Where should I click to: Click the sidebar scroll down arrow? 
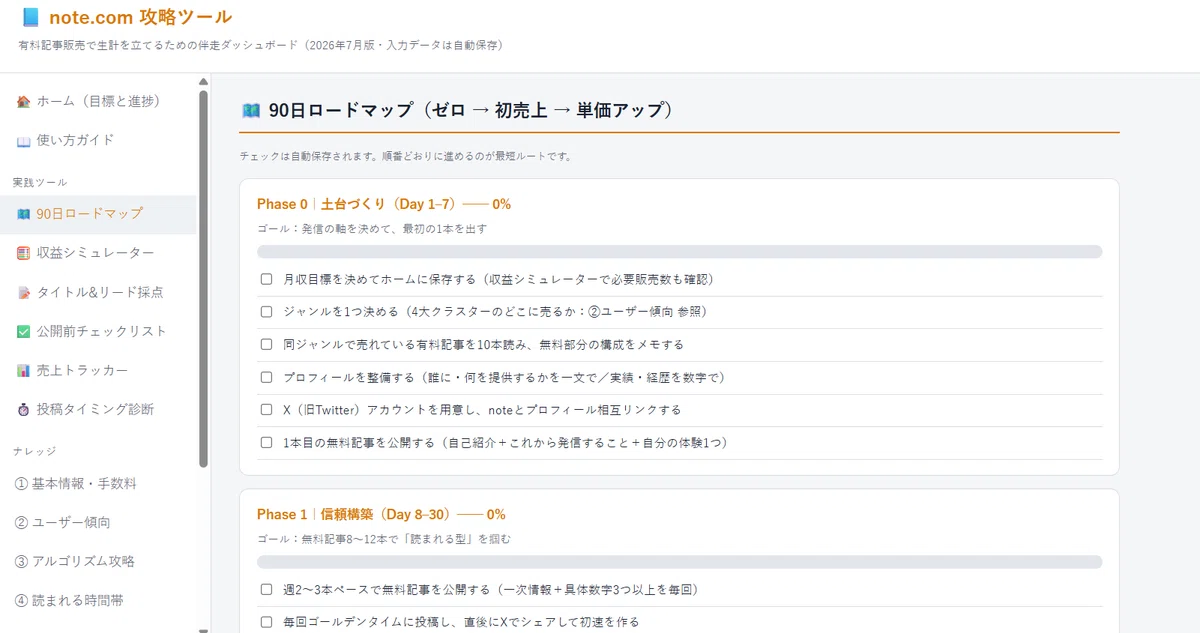(204, 630)
